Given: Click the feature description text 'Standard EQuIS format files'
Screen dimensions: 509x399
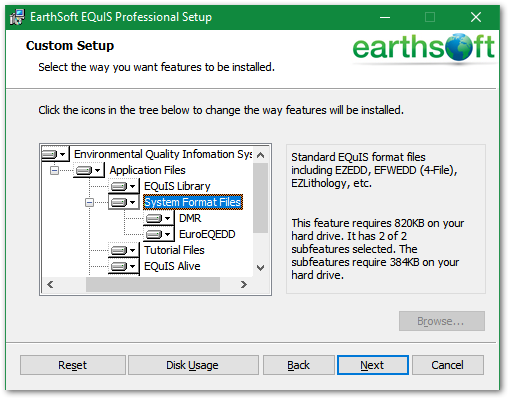Looking at the screenshot, I should 358,157.
